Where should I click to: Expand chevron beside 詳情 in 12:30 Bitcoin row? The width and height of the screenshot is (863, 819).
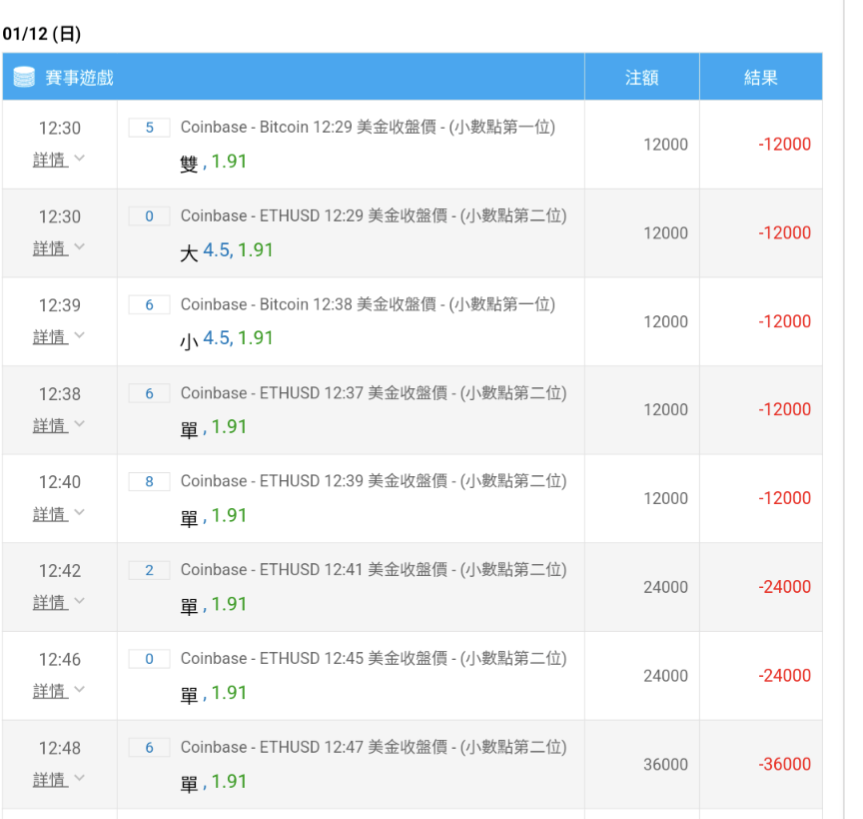point(79,158)
